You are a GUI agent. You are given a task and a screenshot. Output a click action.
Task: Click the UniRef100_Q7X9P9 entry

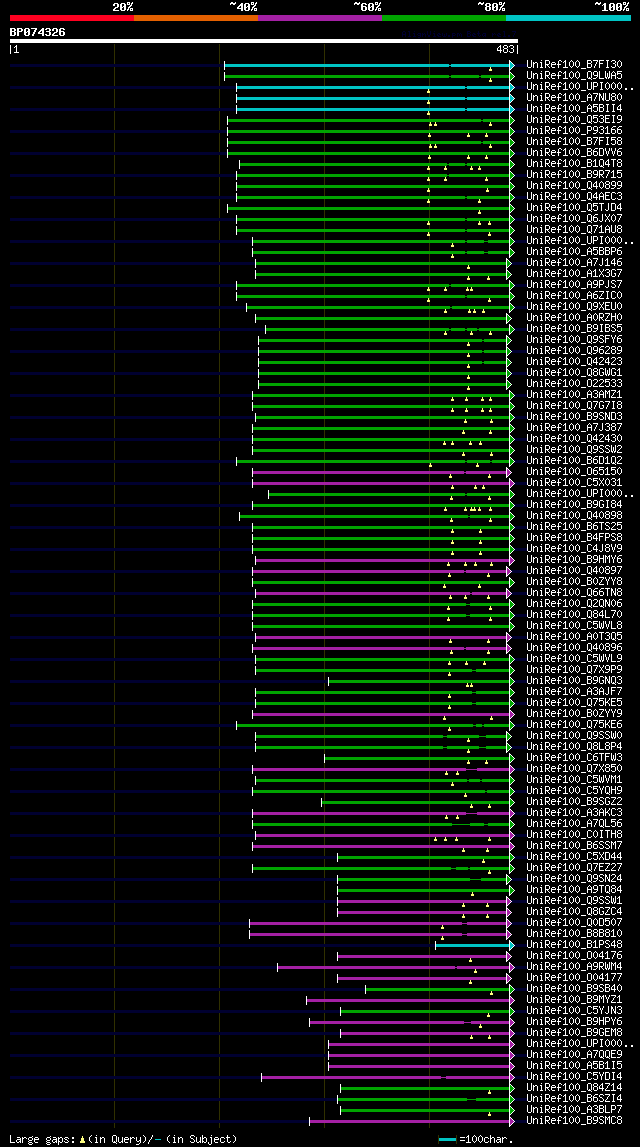click(x=574, y=669)
